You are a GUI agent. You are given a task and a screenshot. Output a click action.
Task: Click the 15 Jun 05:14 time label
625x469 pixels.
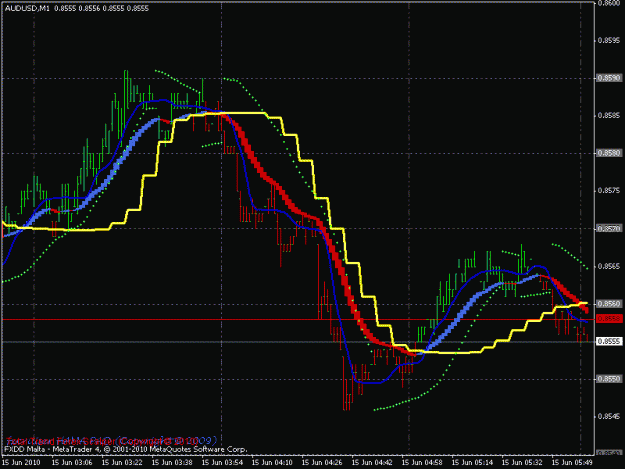coord(472,463)
